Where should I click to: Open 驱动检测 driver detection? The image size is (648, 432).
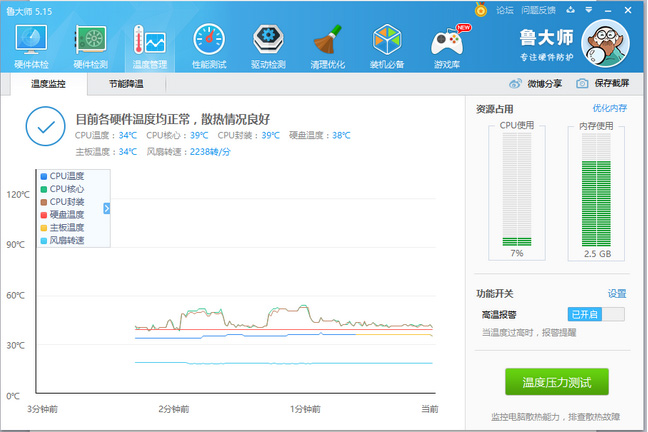(268, 46)
